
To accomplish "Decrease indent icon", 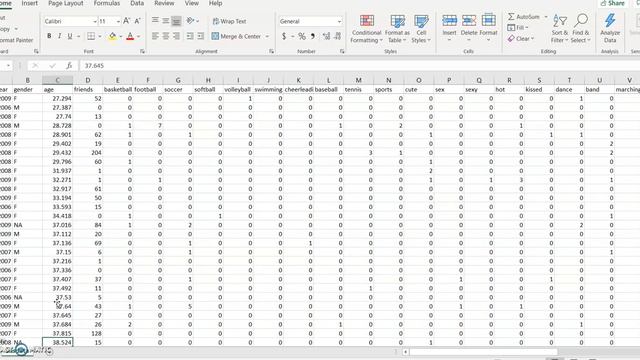I will (x=190, y=36).
